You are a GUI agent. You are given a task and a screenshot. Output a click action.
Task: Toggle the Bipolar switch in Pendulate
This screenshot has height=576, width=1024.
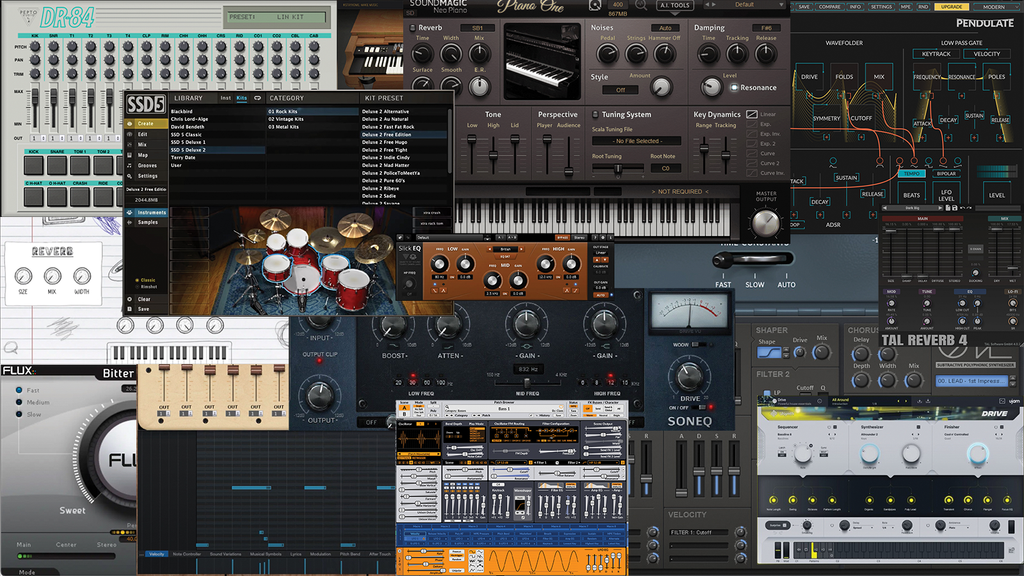946,171
